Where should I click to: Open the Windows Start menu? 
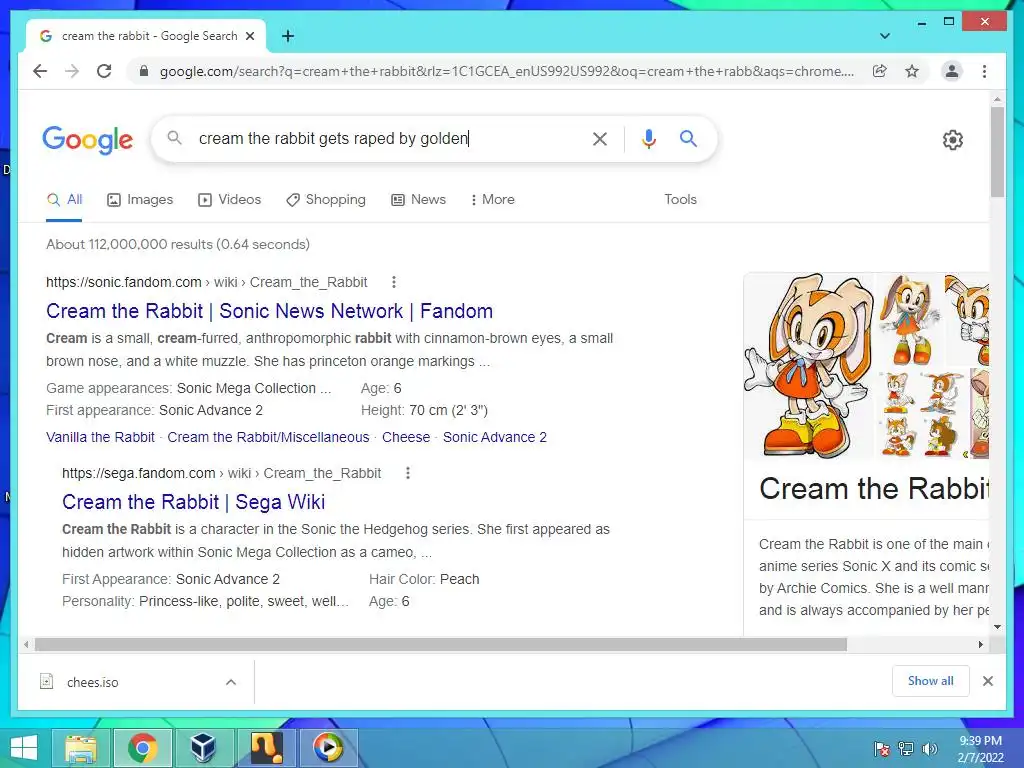click(x=24, y=748)
